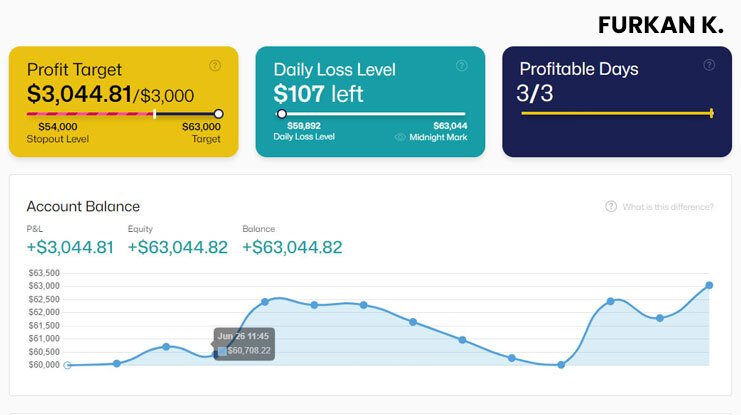Click the Profitable Days help icon
This screenshot has height=415, width=741.
(x=709, y=66)
